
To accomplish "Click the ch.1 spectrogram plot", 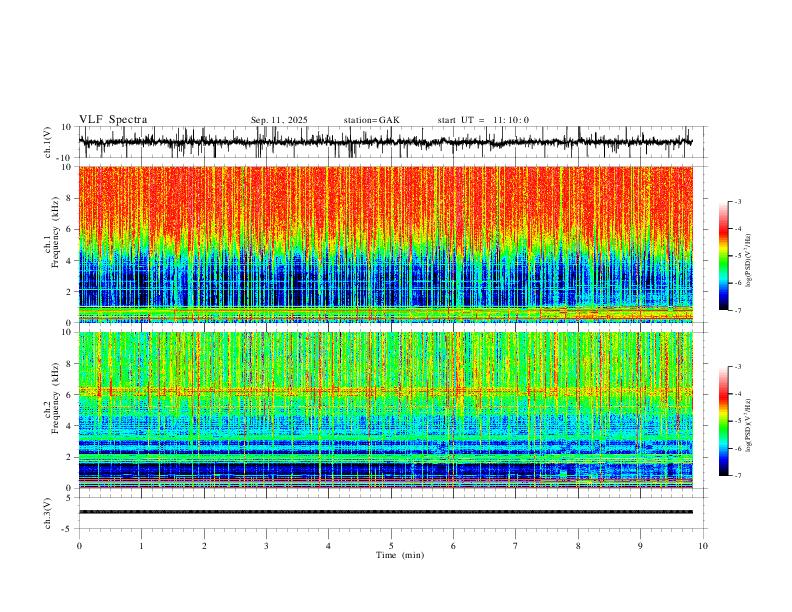I will (385, 244).
